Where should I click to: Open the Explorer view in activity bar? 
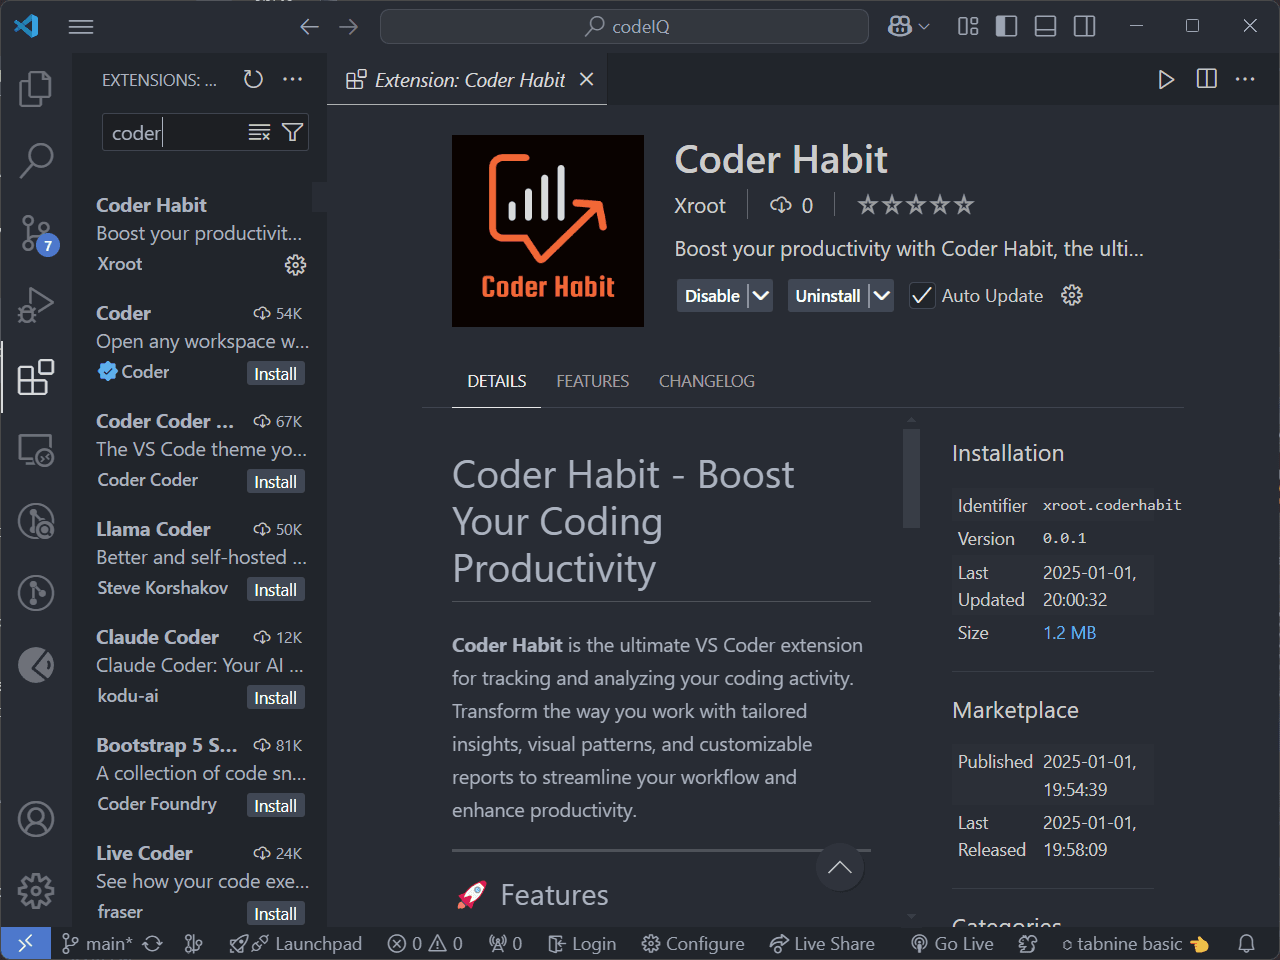(36, 89)
